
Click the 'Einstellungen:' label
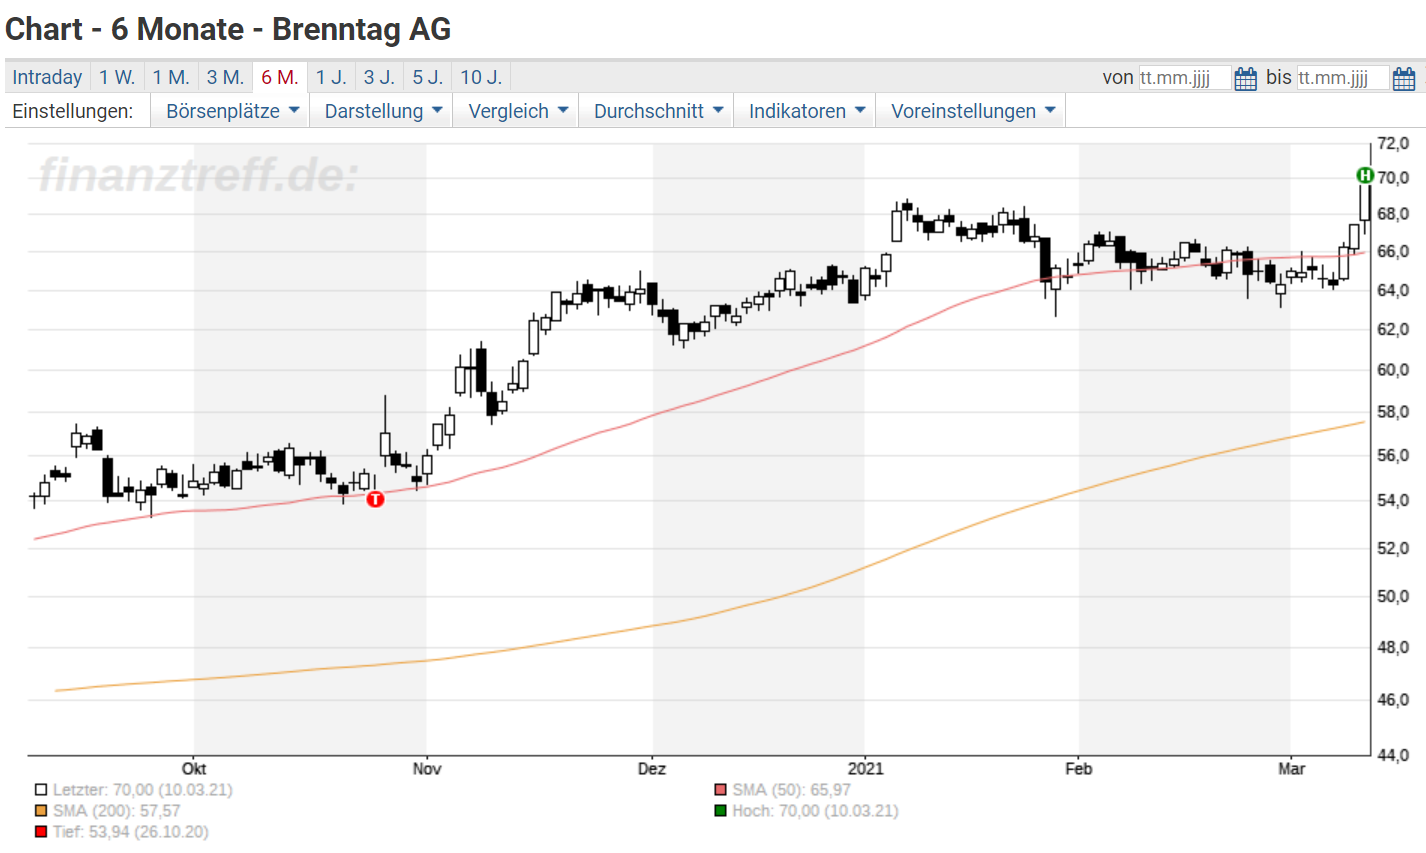[73, 111]
